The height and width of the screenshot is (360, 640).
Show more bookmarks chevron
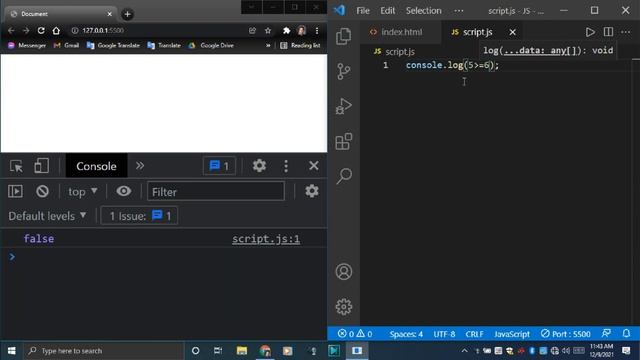[268, 45]
